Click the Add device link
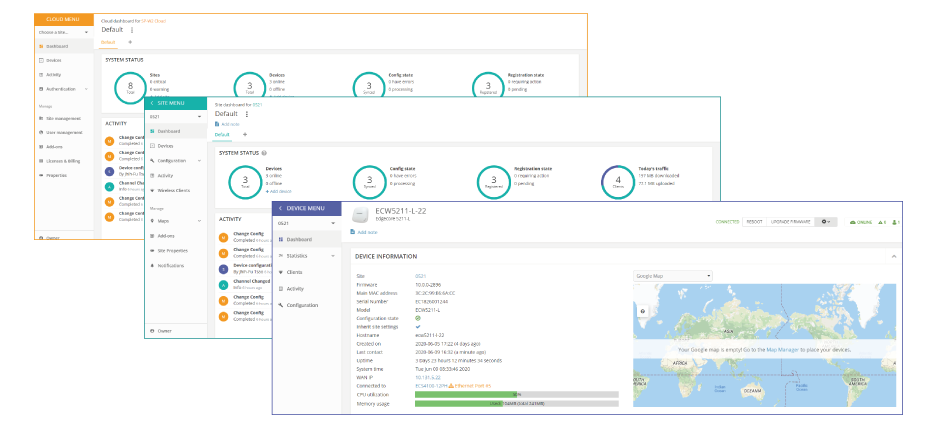The width and height of the screenshot is (936, 433). (x=278, y=191)
